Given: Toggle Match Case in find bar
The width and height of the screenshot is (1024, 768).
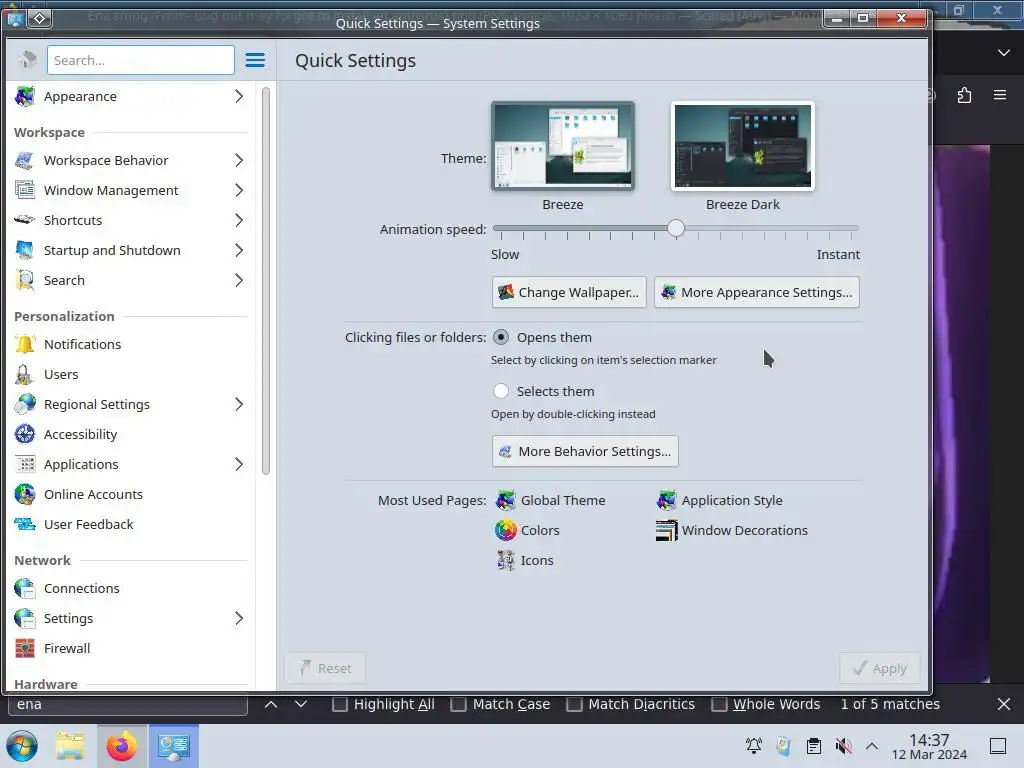Looking at the screenshot, I should click(458, 704).
